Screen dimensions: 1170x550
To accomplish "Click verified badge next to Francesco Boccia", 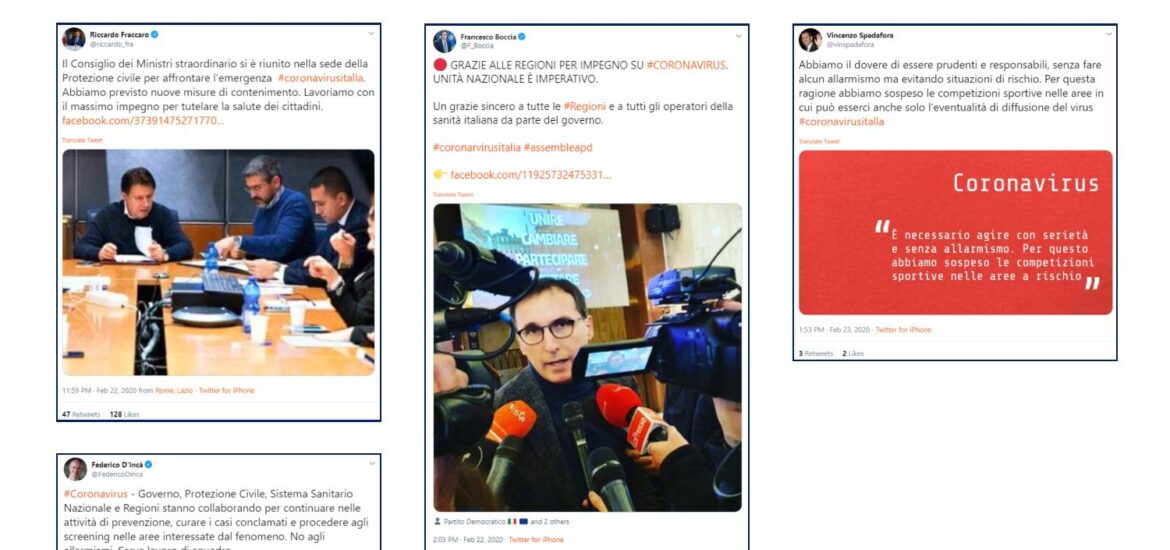I will (522, 36).
